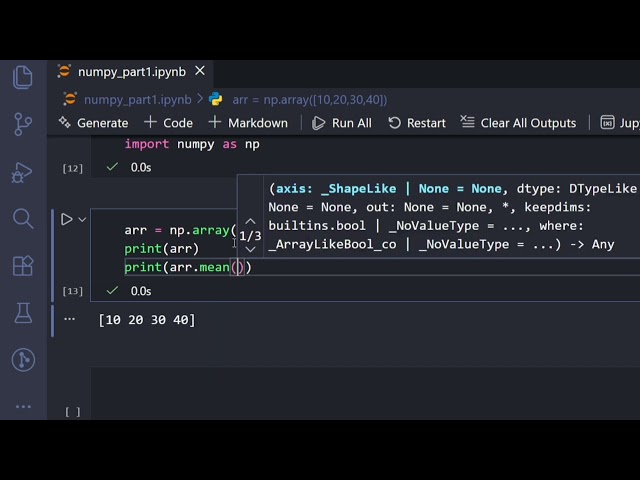Open the Source Control view
Viewport: 640px width, 480px height.
coord(23,124)
